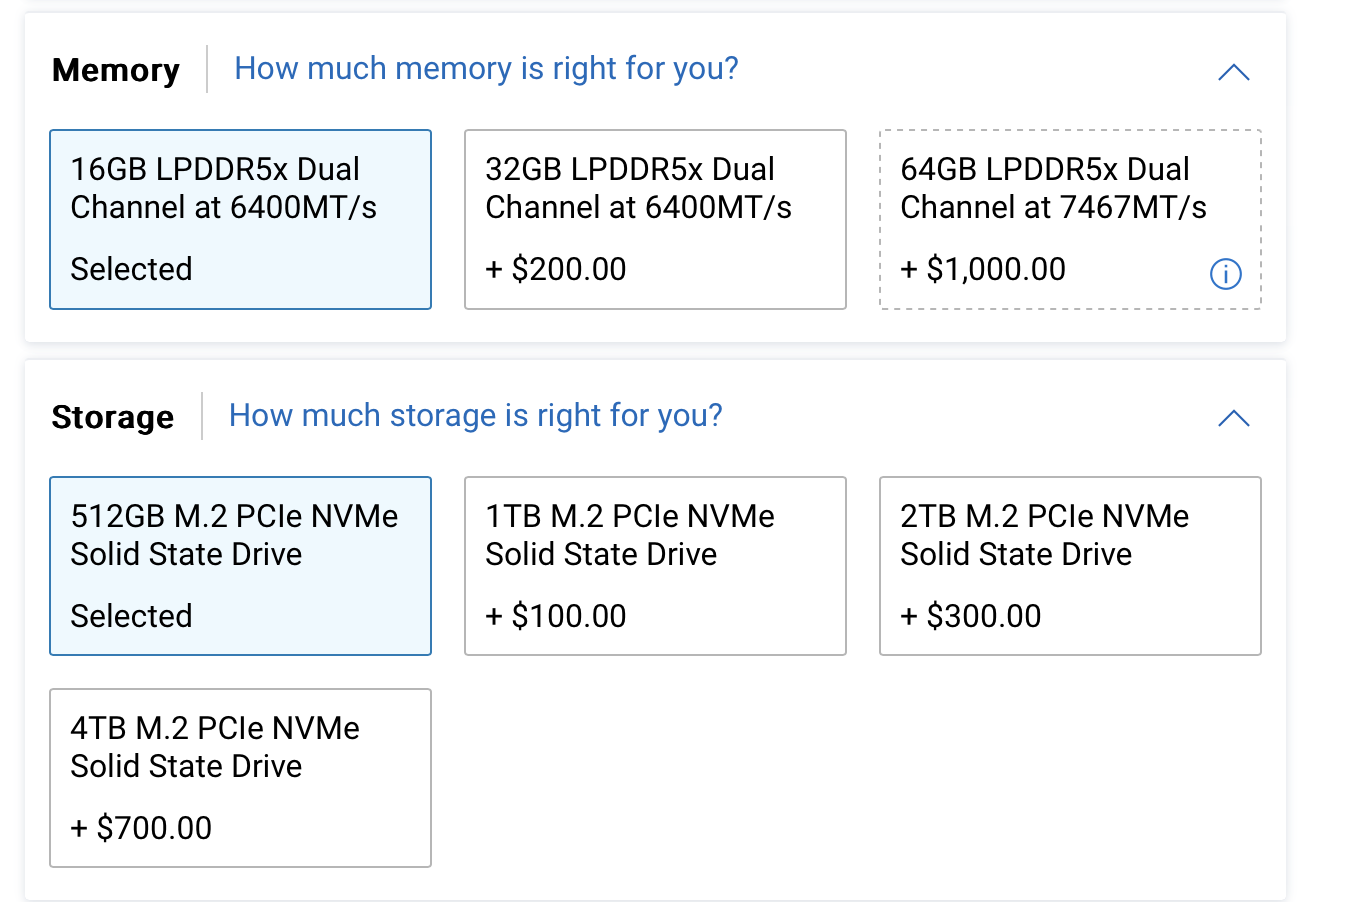Click the + $100.00 storage upgrade price
Image resolution: width=1360 pixels, height=902 pixels.
point(556,616)
